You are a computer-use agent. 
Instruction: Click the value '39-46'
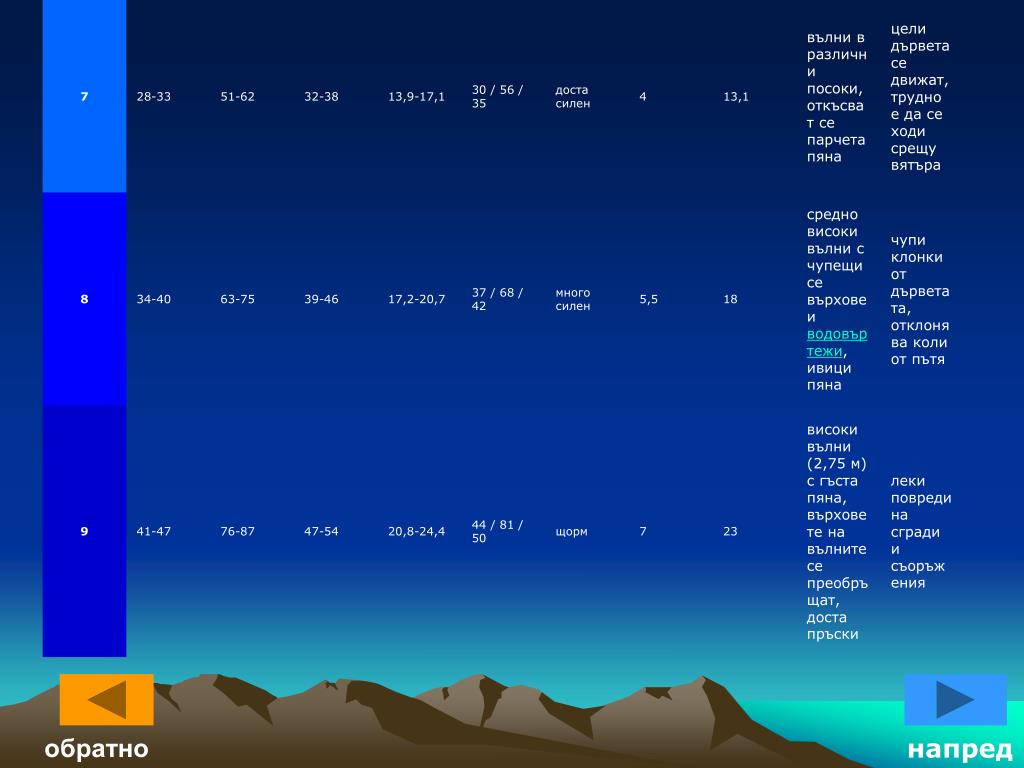click(321, 299)
